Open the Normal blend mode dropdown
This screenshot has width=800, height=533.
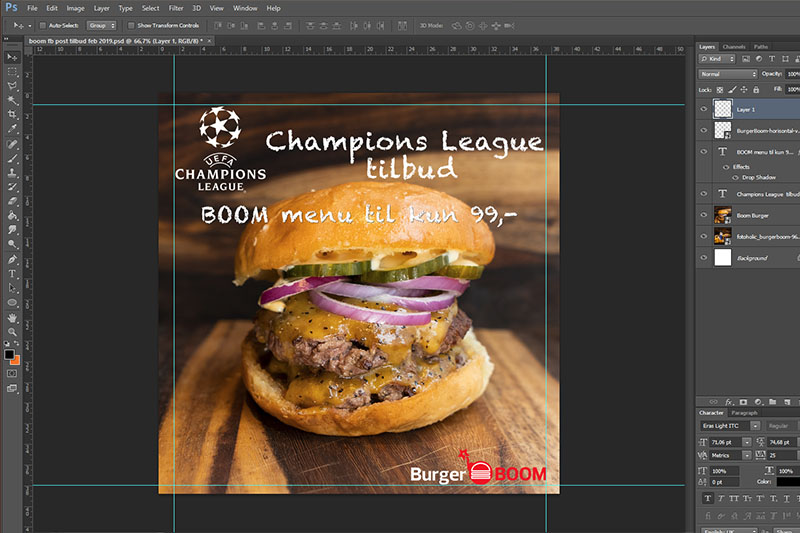pyautogui.click(x=728, y=74)
